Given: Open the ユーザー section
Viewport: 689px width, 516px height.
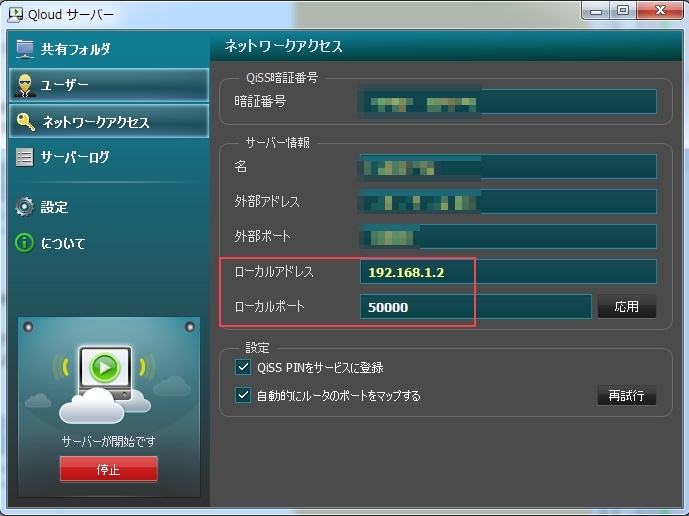Looking at the screenshot, I should (x=109, y=85).
